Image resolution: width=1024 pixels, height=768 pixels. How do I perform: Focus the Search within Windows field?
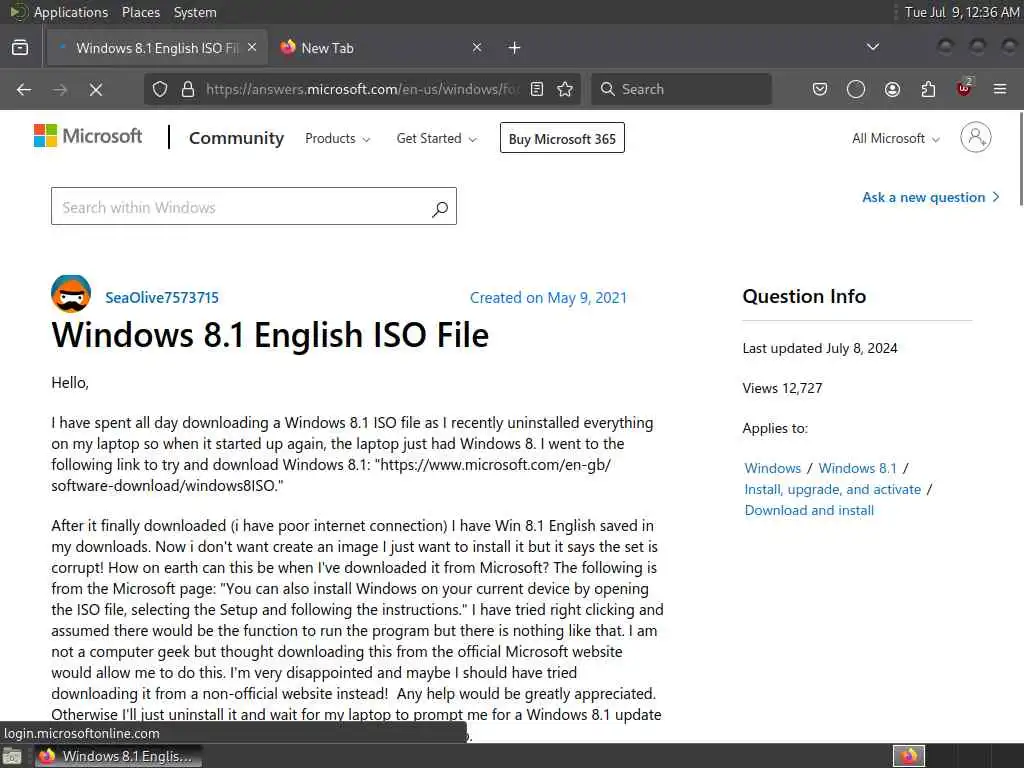coord(254,206)
